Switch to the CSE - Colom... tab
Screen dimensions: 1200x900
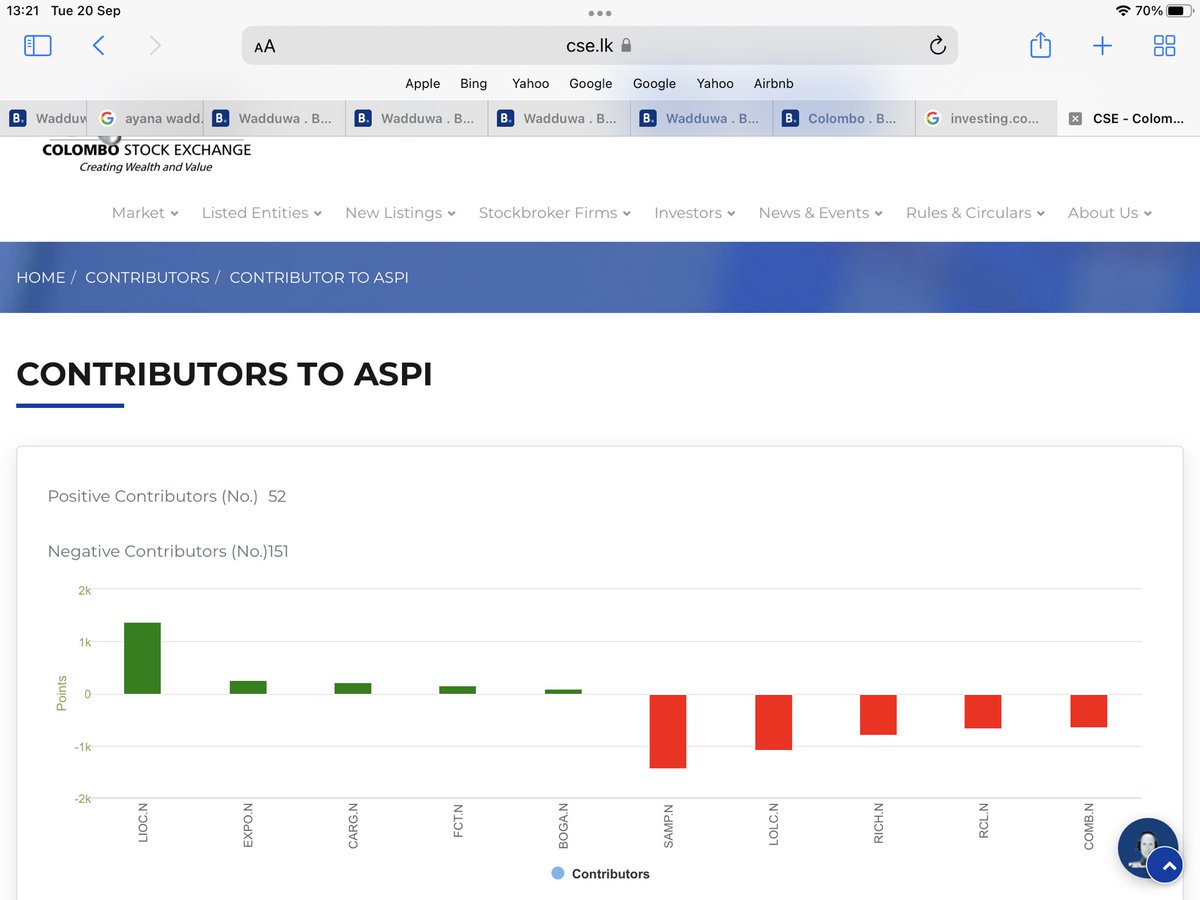coord(1128,118)
